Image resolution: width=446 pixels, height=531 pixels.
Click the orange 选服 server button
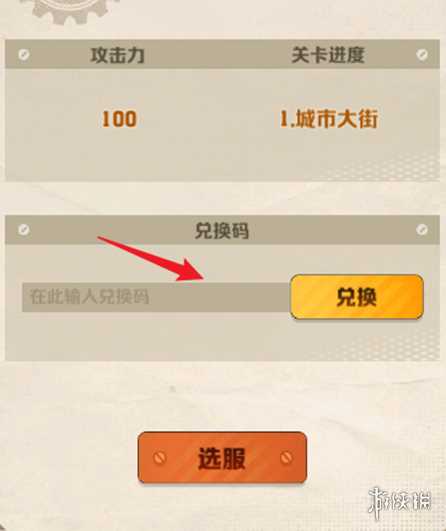click(222, 458)
